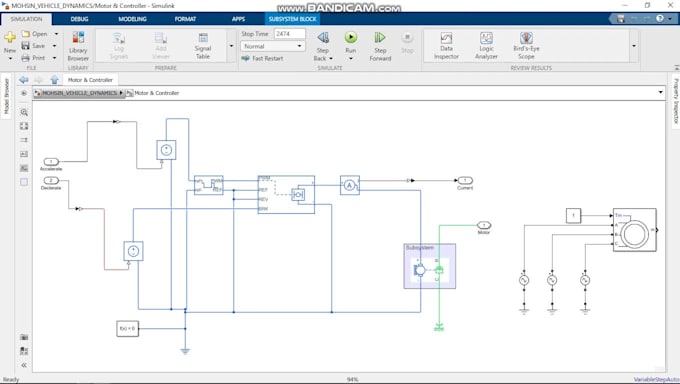Screen dimensions: 680x384
Task: Expand the Prepare gallery dropdown arrow
Action: [231, 46]
